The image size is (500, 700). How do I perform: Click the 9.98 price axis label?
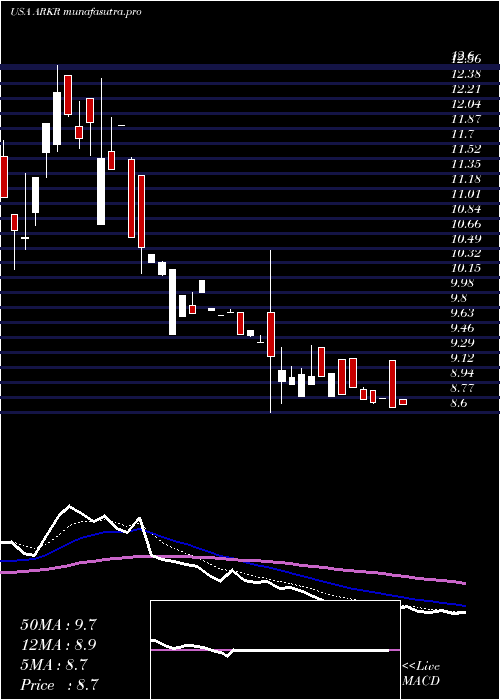tap(462, 283)
